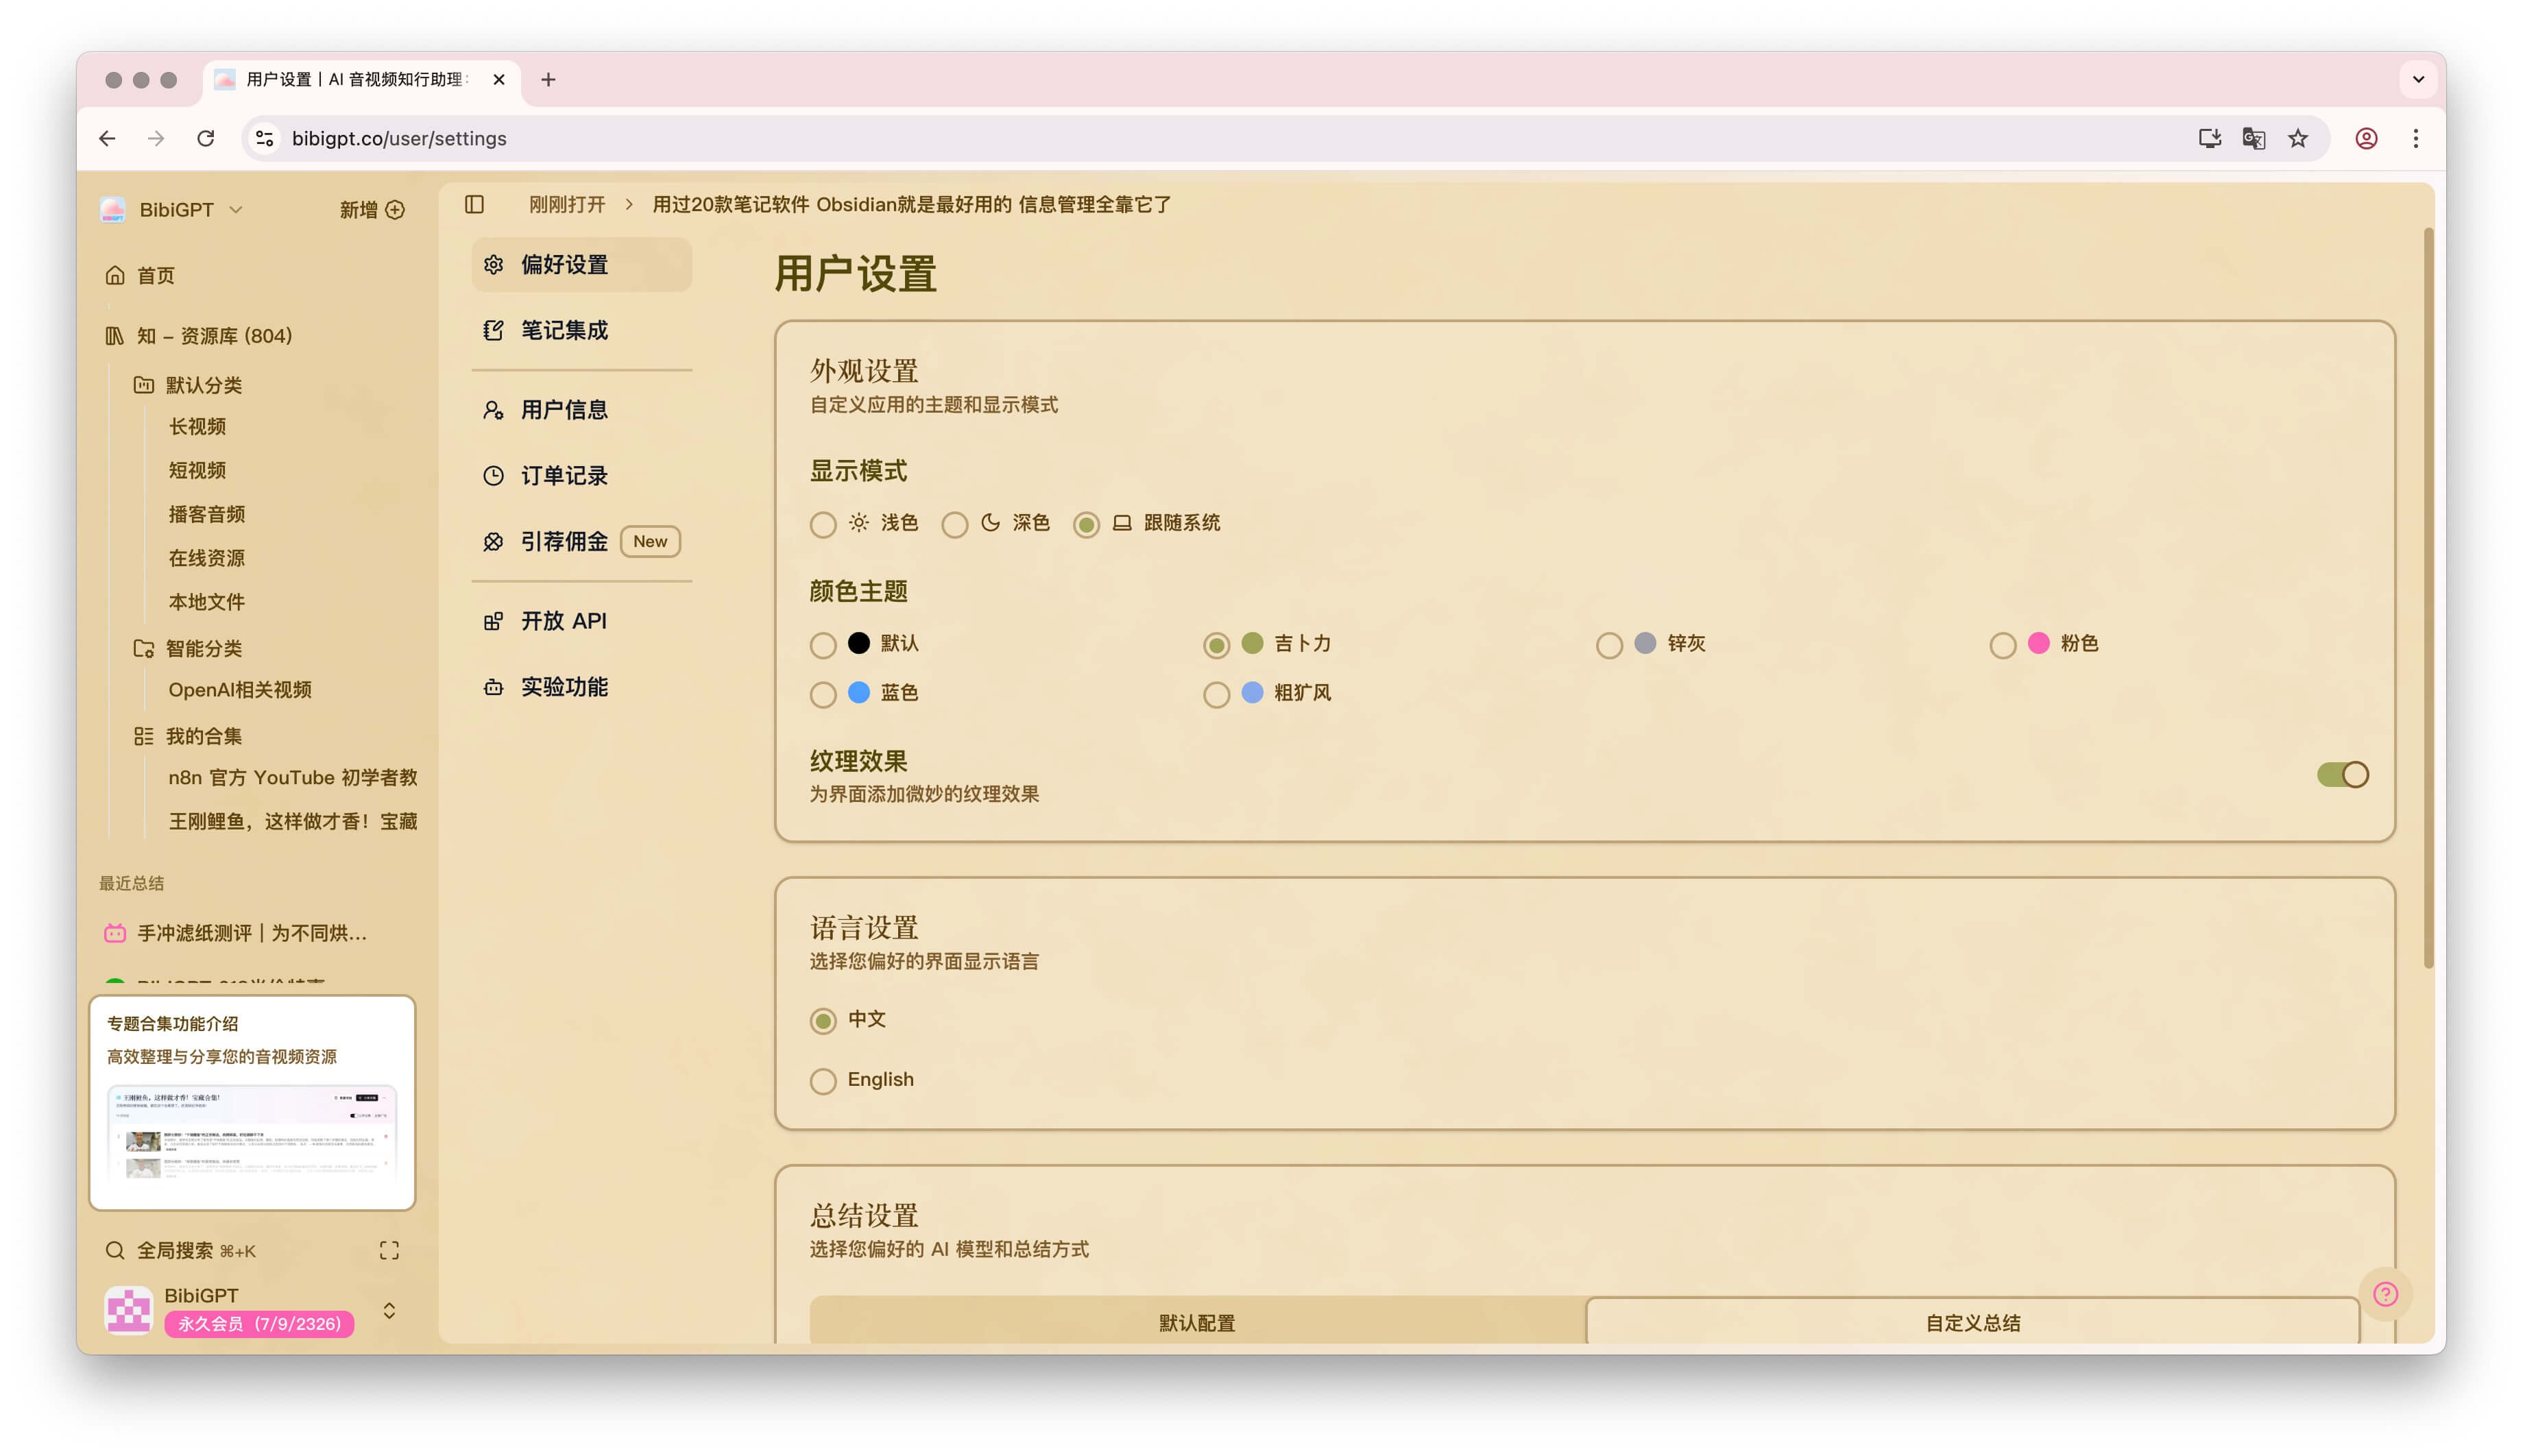The height and width of the screenshot is (1456, 2523).
Task: Toggle the sidebar panel icon
Action: point(474,204)
